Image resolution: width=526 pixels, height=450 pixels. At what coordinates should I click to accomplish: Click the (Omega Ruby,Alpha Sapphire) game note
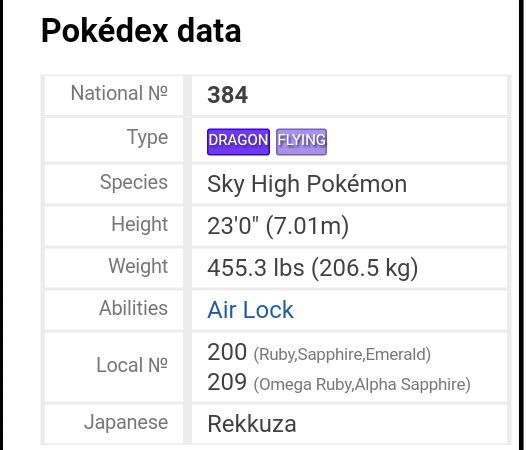[x=362, y=384]
